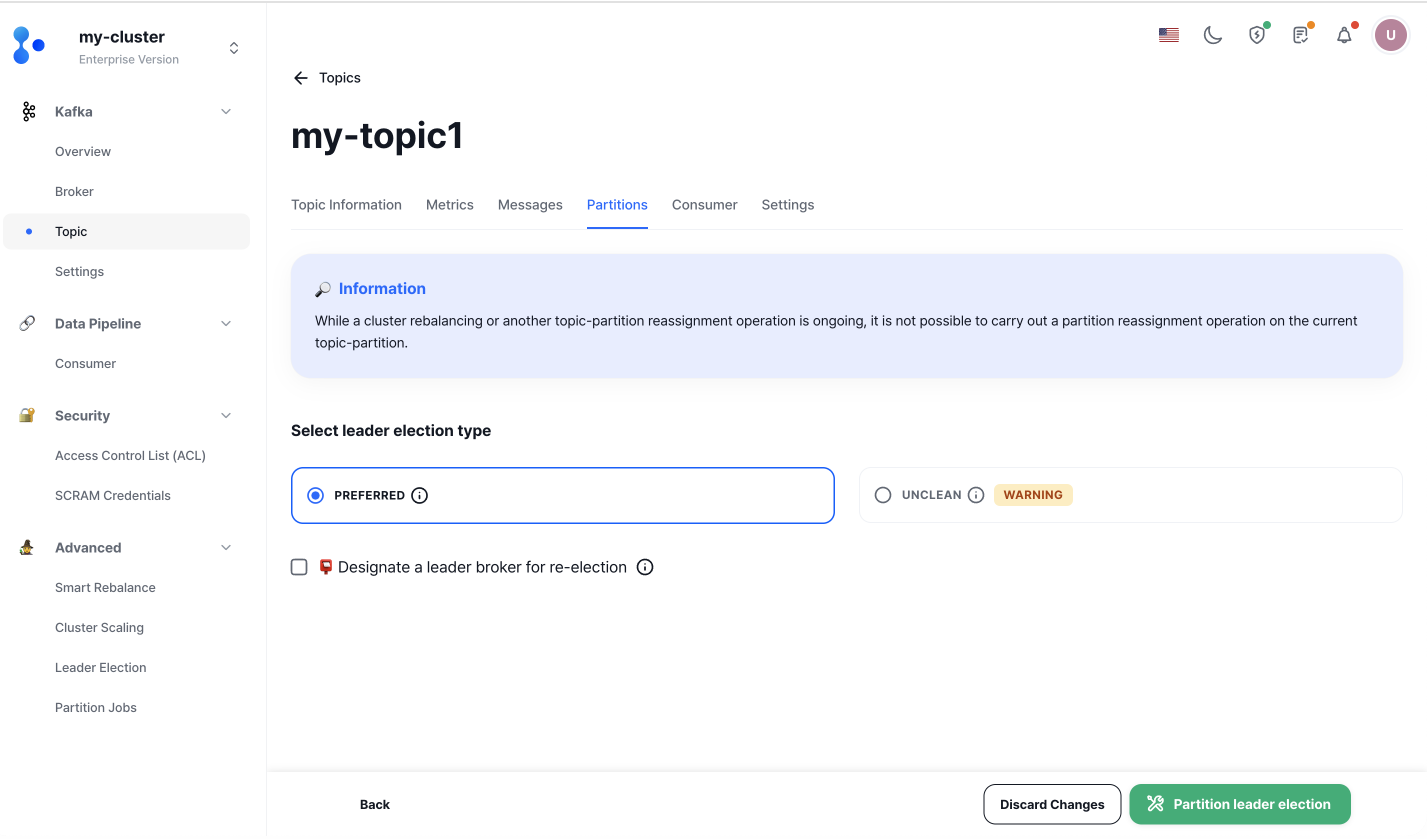The height and width of the screenshot is (839, 1427).
Task: Go back to Topics via arrow
Action: (x=300, y=78)
